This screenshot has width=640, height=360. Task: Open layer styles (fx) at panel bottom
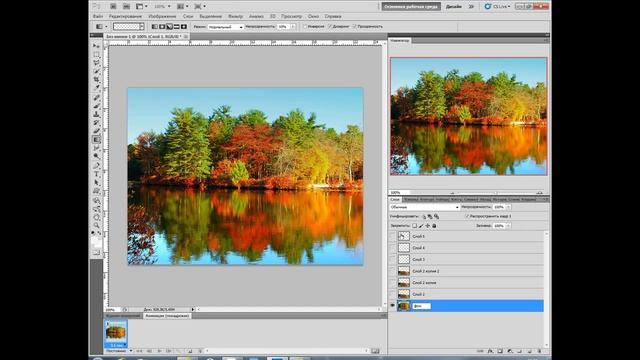pyautogui.click(x=490, y=351)
